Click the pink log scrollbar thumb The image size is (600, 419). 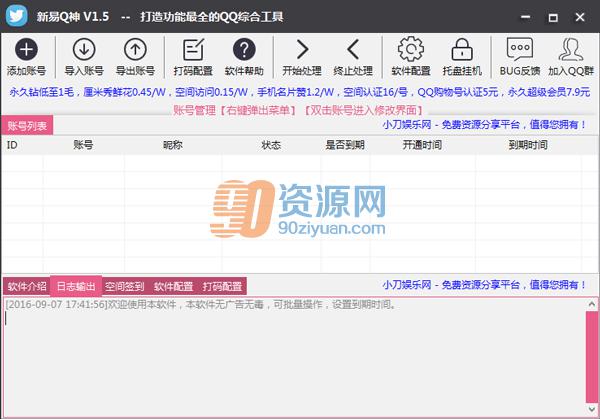point(592,357)
